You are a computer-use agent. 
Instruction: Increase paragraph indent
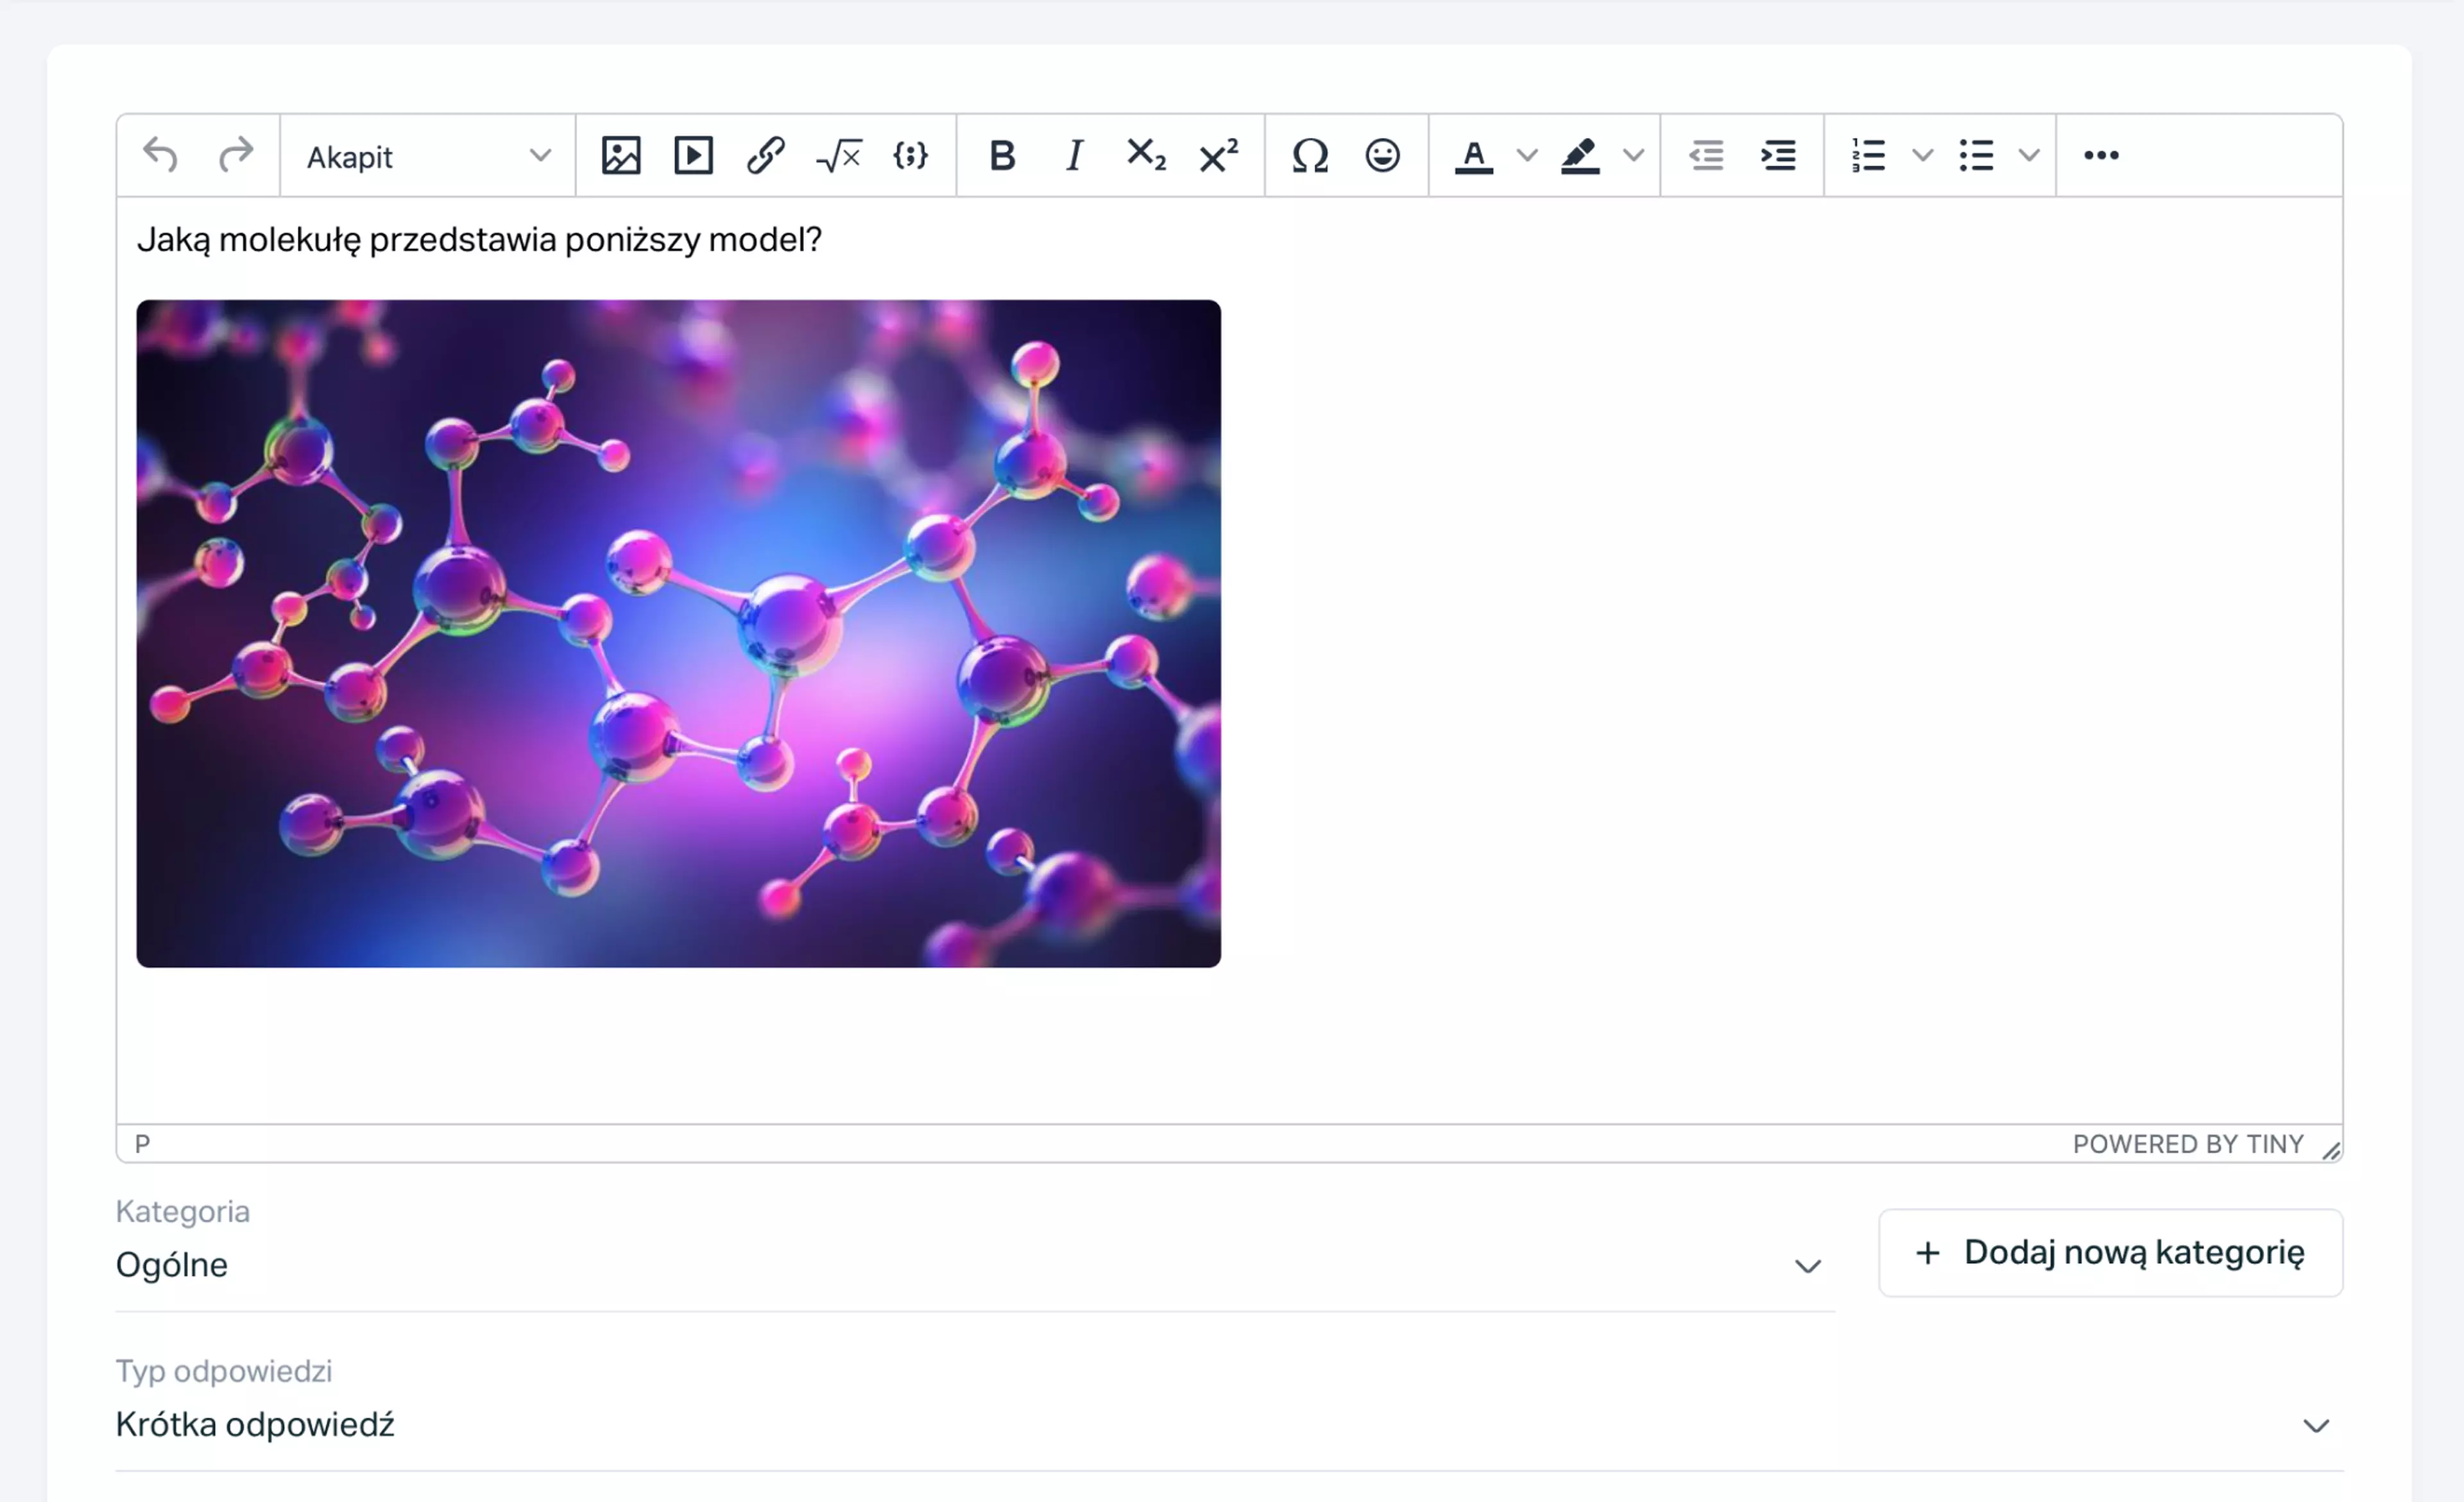(1778, 156)
